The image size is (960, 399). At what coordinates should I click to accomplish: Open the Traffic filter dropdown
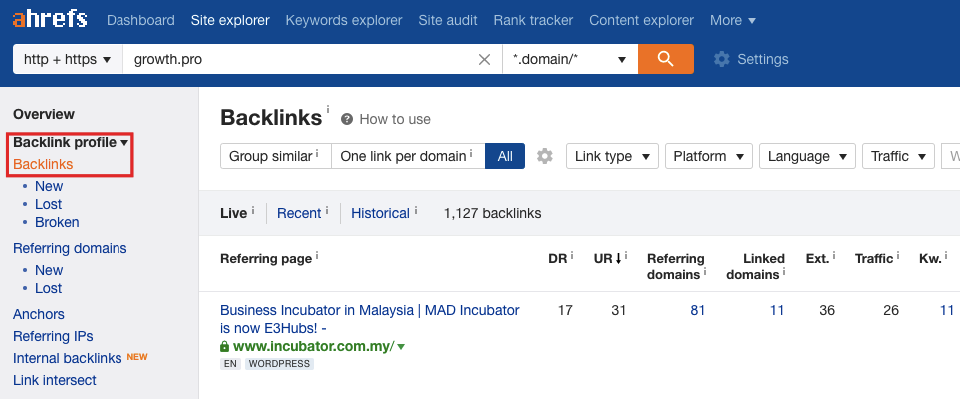click(x=898, y=156)
